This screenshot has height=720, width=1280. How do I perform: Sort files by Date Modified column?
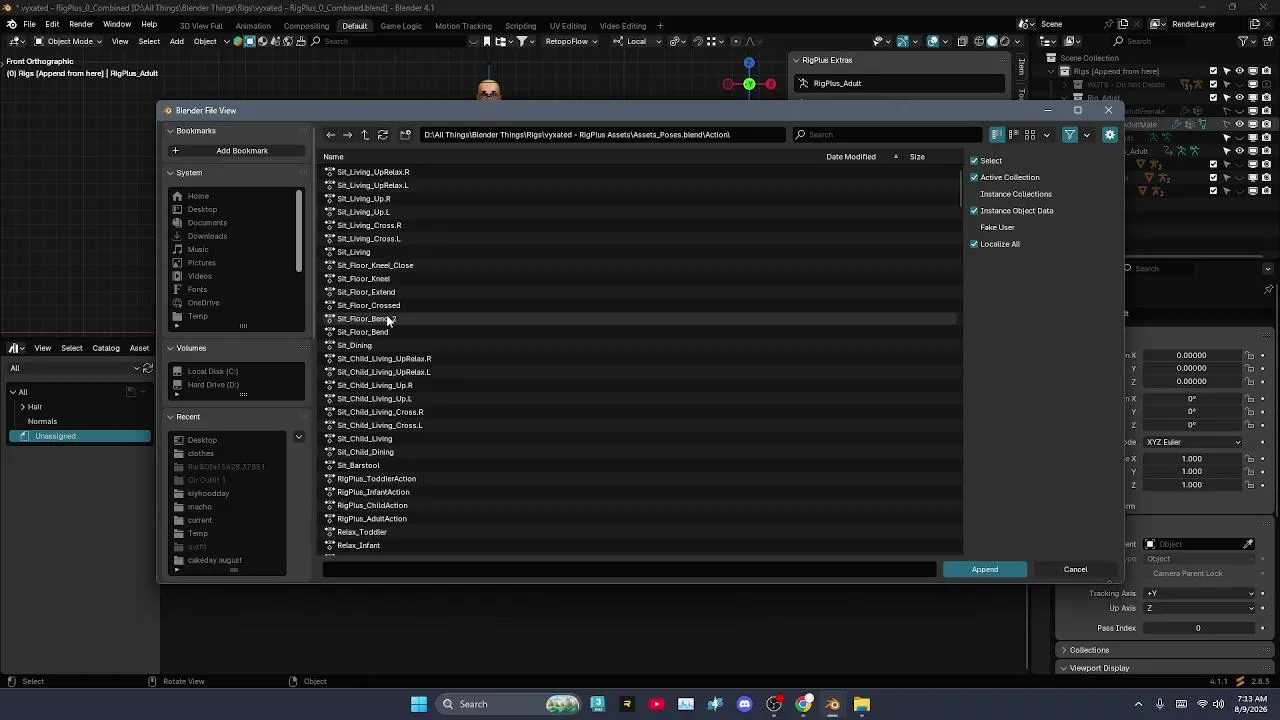tap(851, 157)
